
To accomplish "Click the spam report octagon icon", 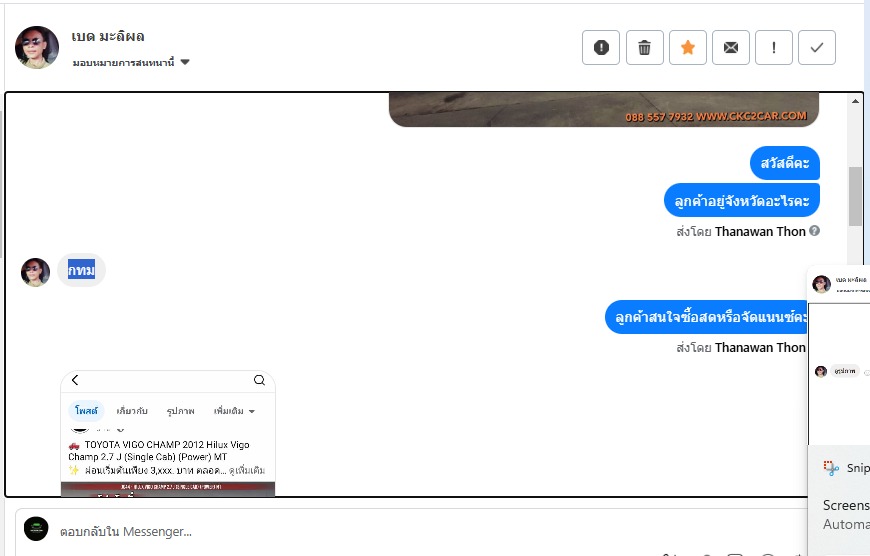I will [x=601, y=48].
